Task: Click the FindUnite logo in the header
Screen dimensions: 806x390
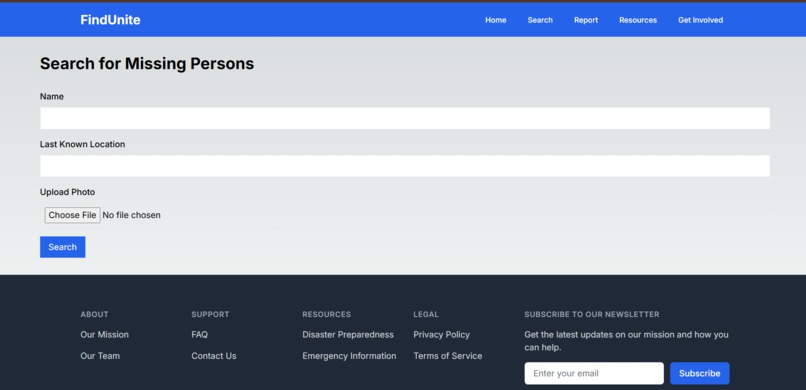Action: pos(110,20)
